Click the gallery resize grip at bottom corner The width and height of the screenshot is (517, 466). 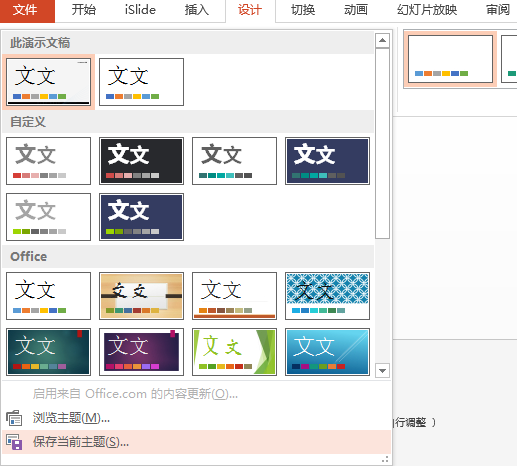[x=385, y=459]
